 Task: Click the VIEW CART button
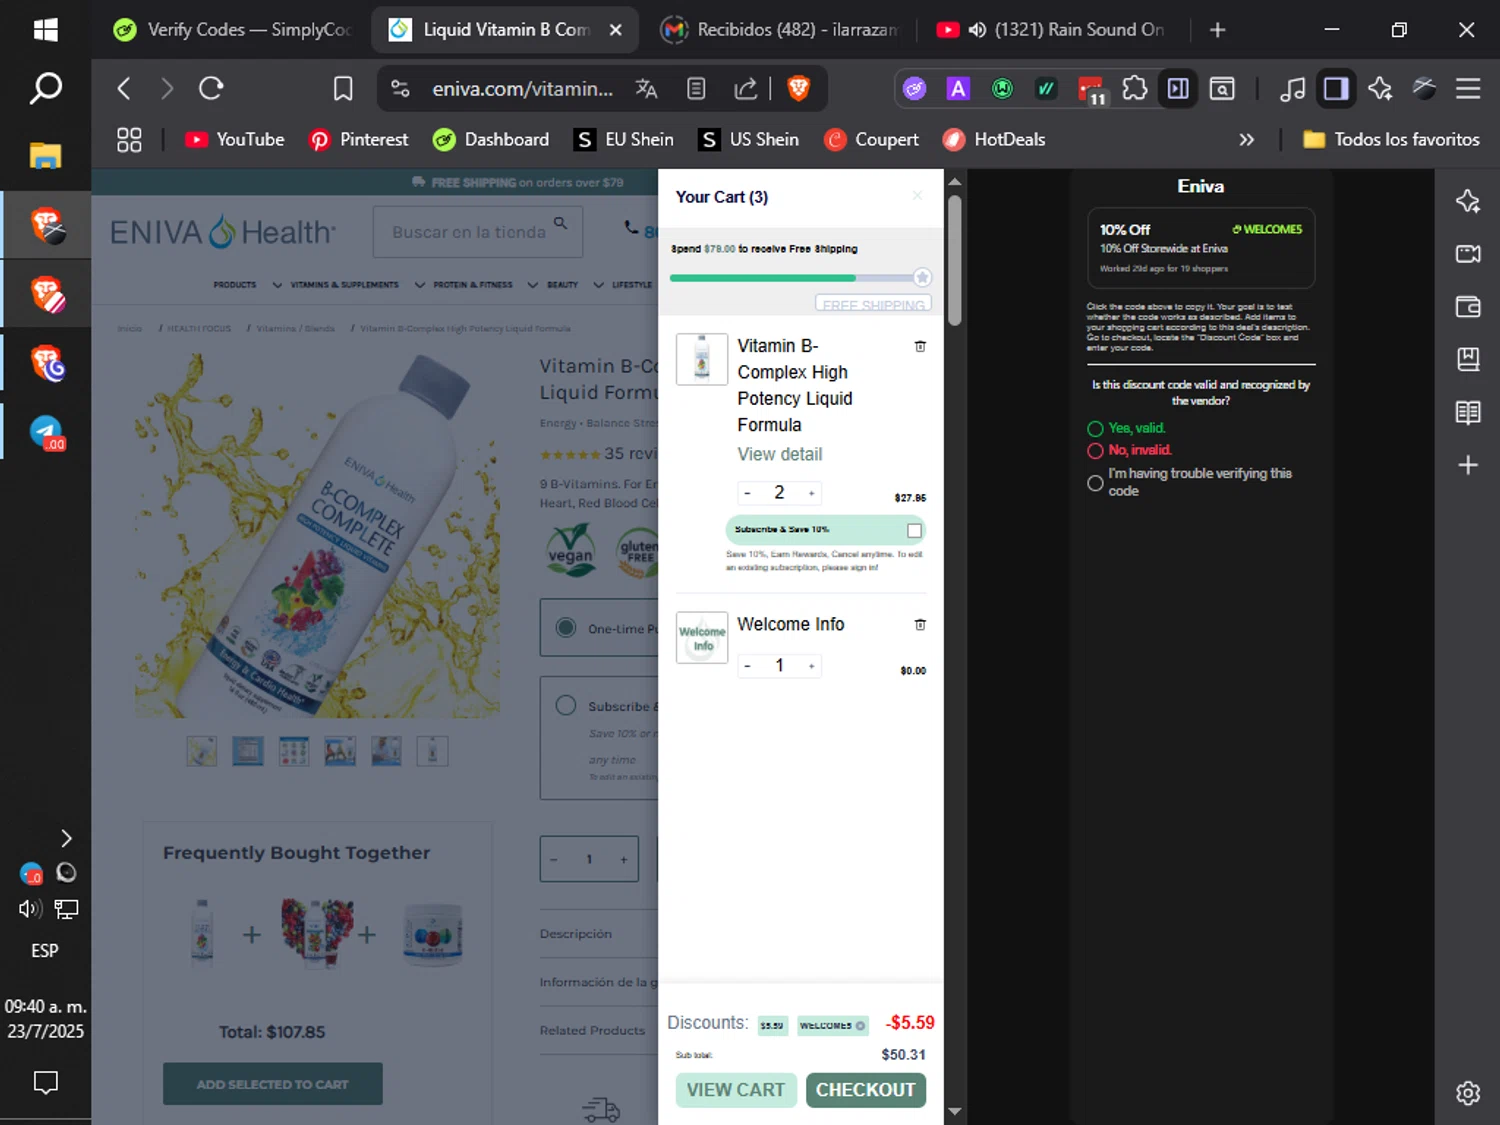(x=736, y=1090)
